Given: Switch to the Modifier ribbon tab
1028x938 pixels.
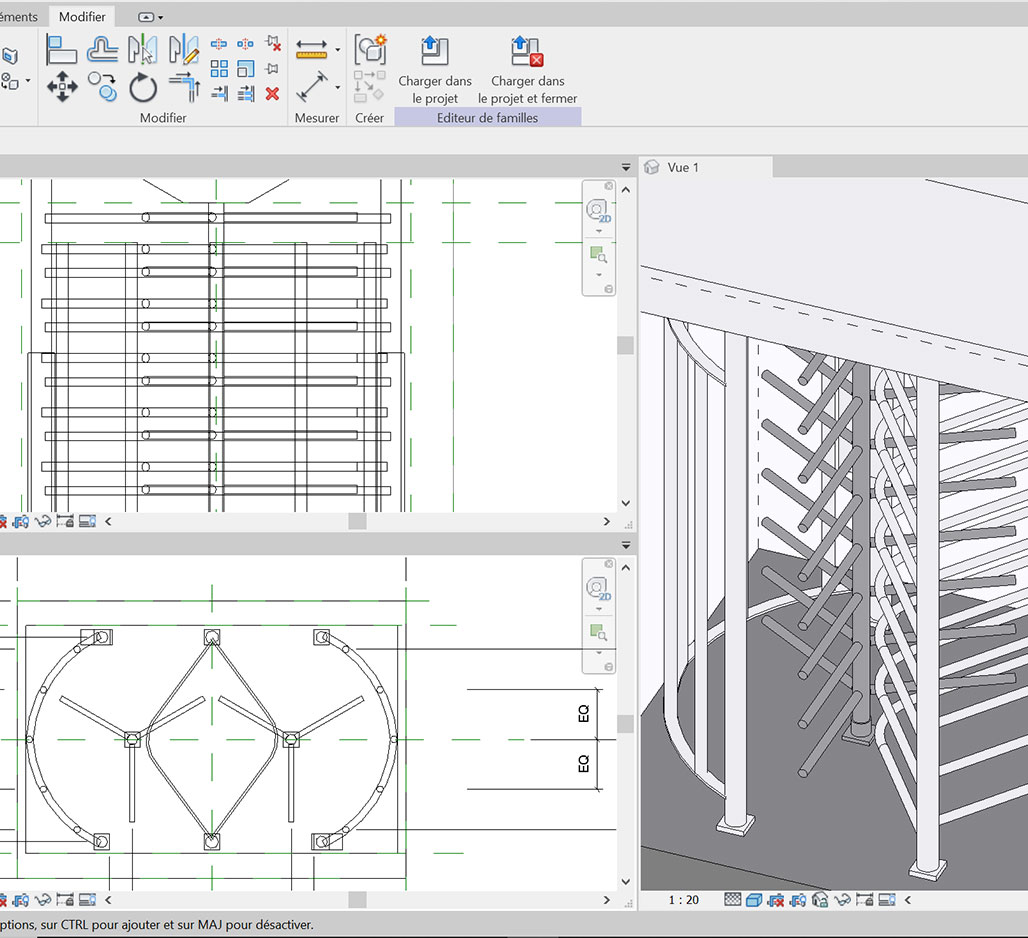Looking at the screenshot, I should [82, 17].
